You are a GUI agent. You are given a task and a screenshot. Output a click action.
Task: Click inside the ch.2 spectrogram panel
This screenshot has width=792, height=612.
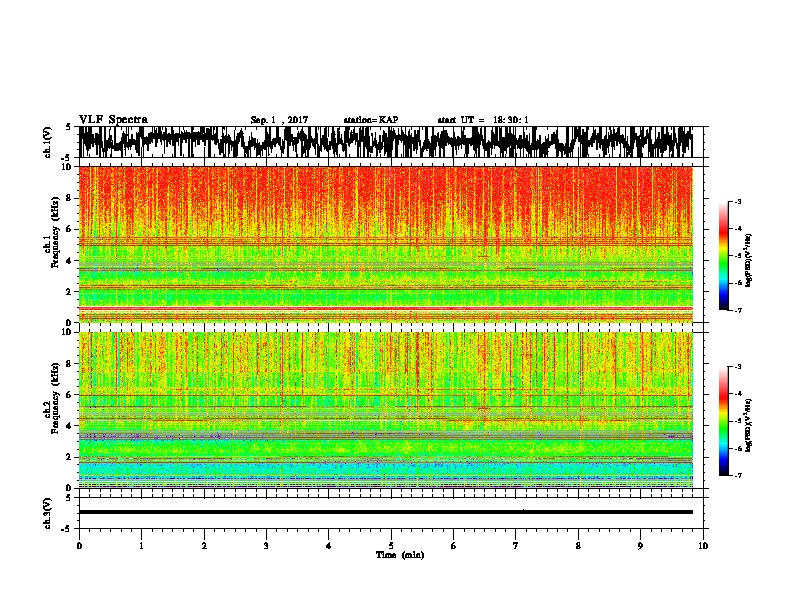pyautogui.click(x=385, y=410)
